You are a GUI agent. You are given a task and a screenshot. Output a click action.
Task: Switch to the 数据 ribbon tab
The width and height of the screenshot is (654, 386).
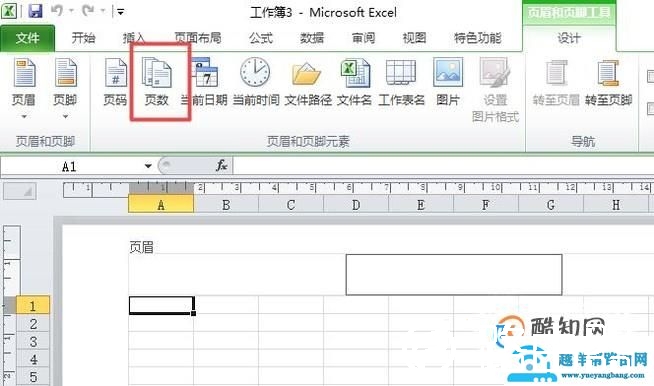point(312,38)
